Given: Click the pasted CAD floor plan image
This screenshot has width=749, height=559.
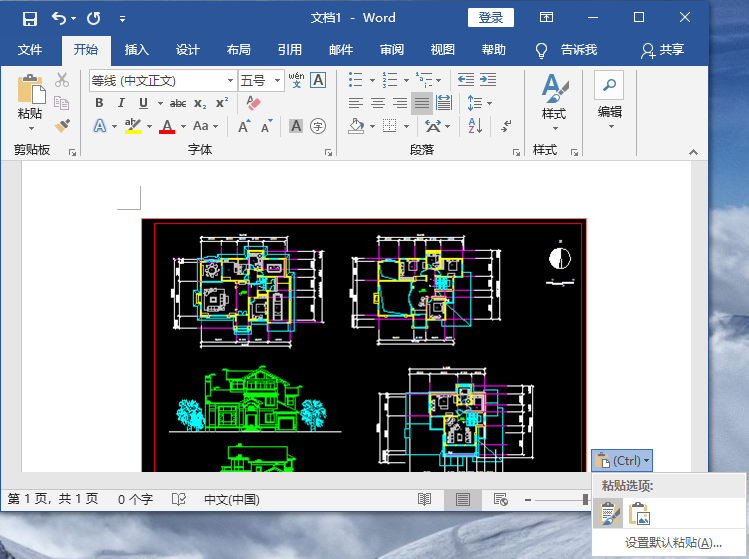Looking at the screenshot, I should click(363, 344).
